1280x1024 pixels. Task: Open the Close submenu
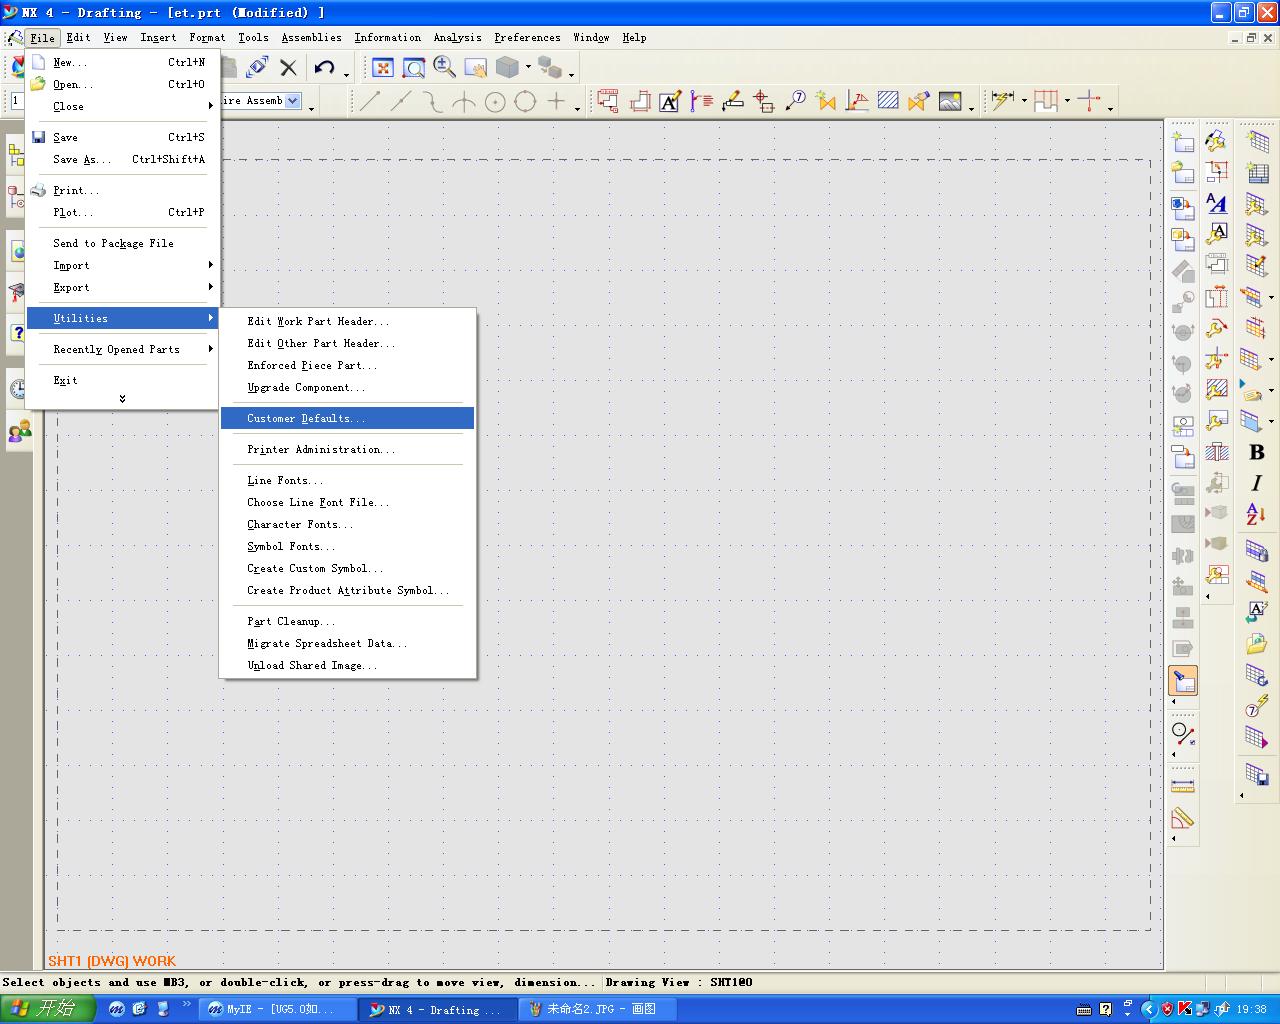click(122, 106)
